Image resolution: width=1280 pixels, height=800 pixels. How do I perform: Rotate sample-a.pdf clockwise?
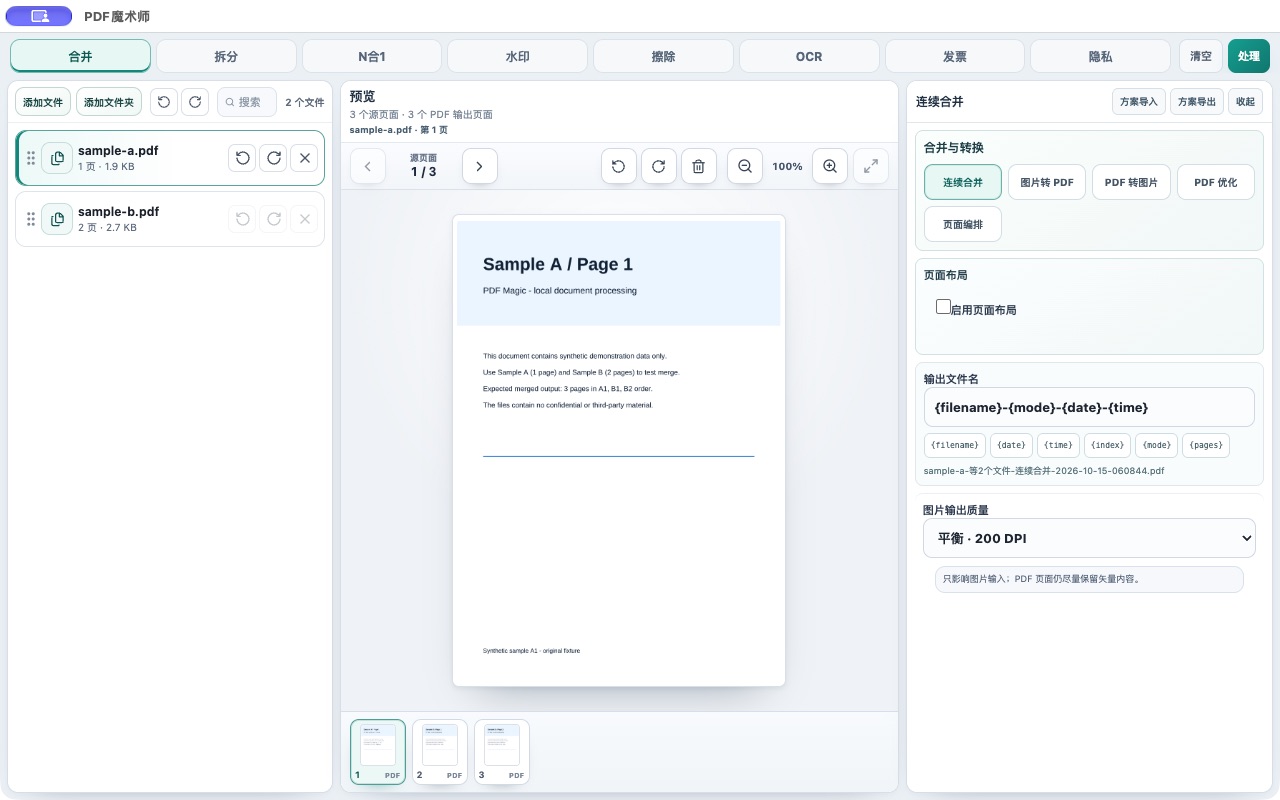[273, 158]
